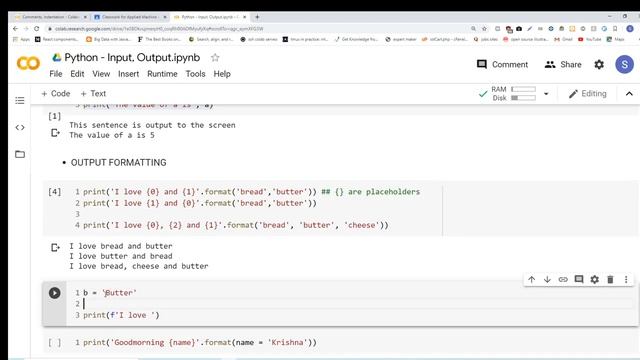View the RAM usage bar

pyautogui.click(x=523, y=89)
